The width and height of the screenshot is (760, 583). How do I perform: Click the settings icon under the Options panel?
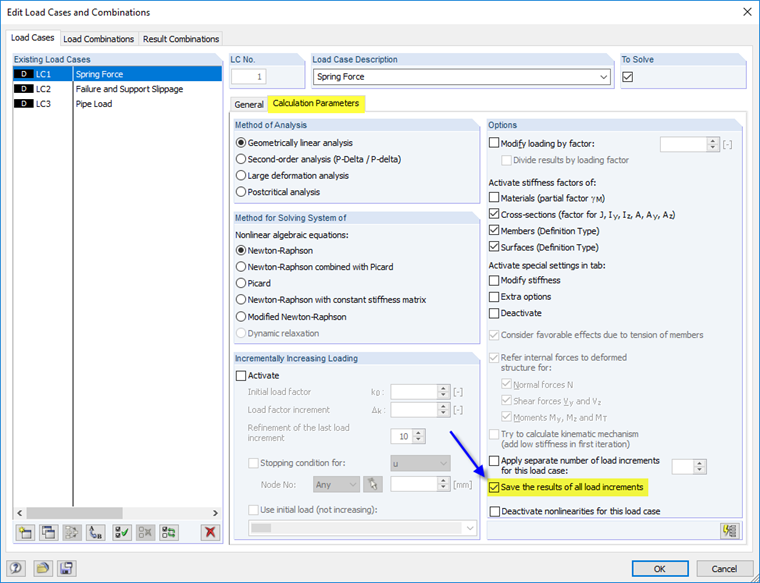coord(730,531)
